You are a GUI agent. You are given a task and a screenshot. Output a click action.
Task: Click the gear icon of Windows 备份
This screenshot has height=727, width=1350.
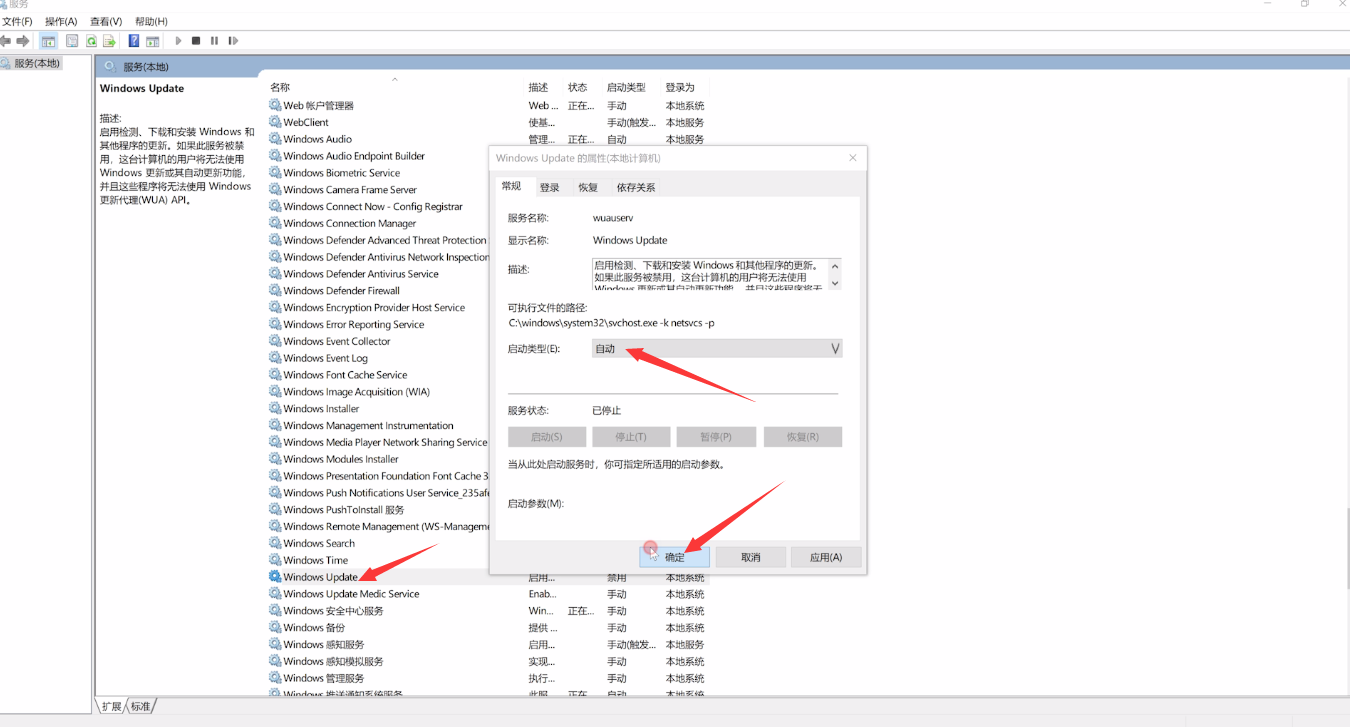tap(275, 628)
